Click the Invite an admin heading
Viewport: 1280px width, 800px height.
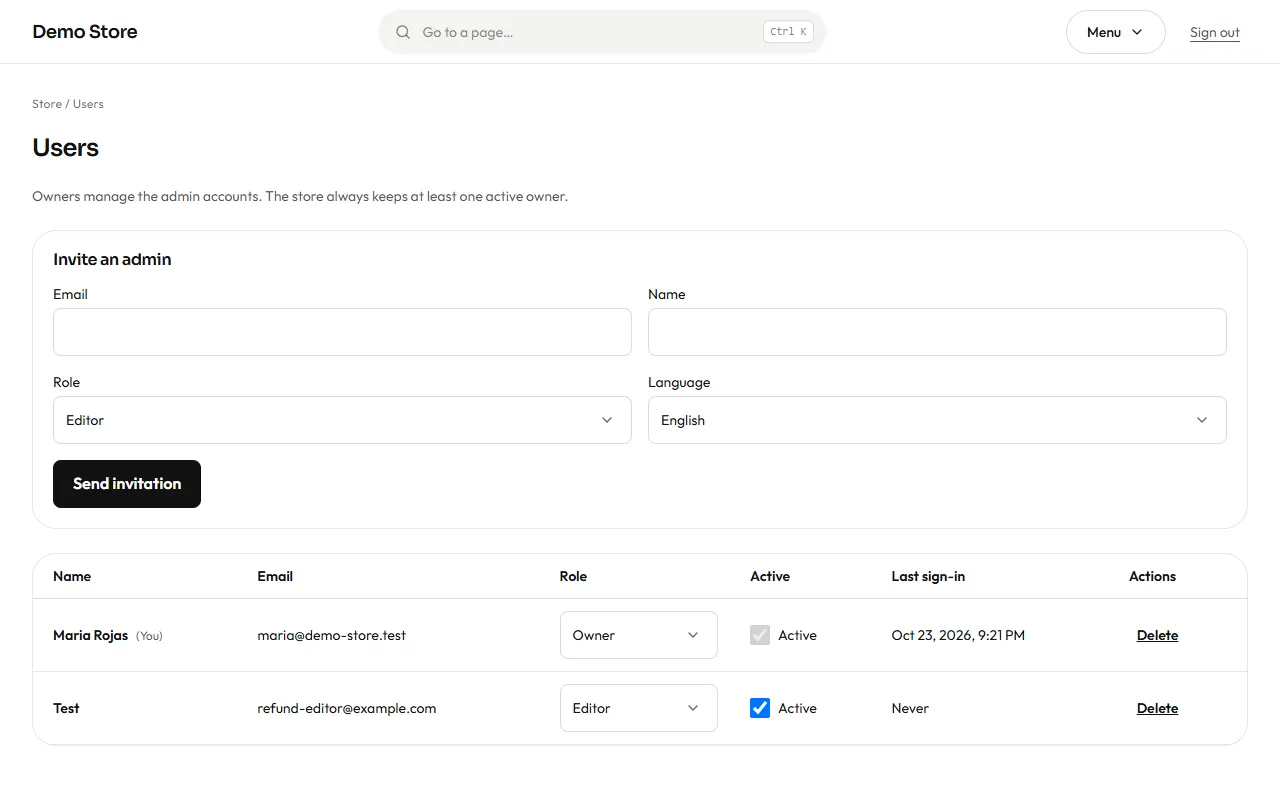pos(112,259)
